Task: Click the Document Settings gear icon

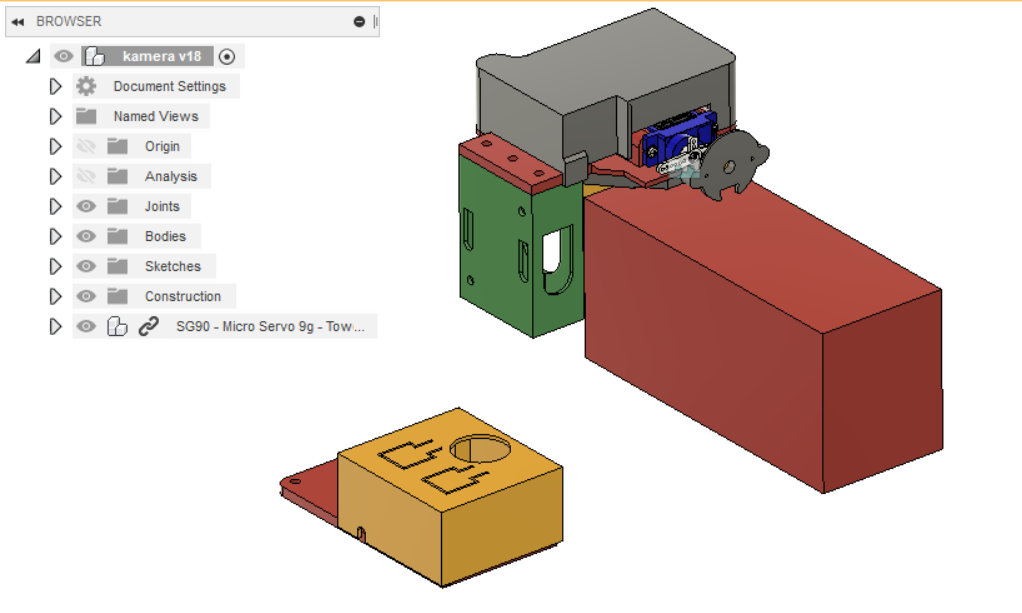Action: click(x=86, y=86)
